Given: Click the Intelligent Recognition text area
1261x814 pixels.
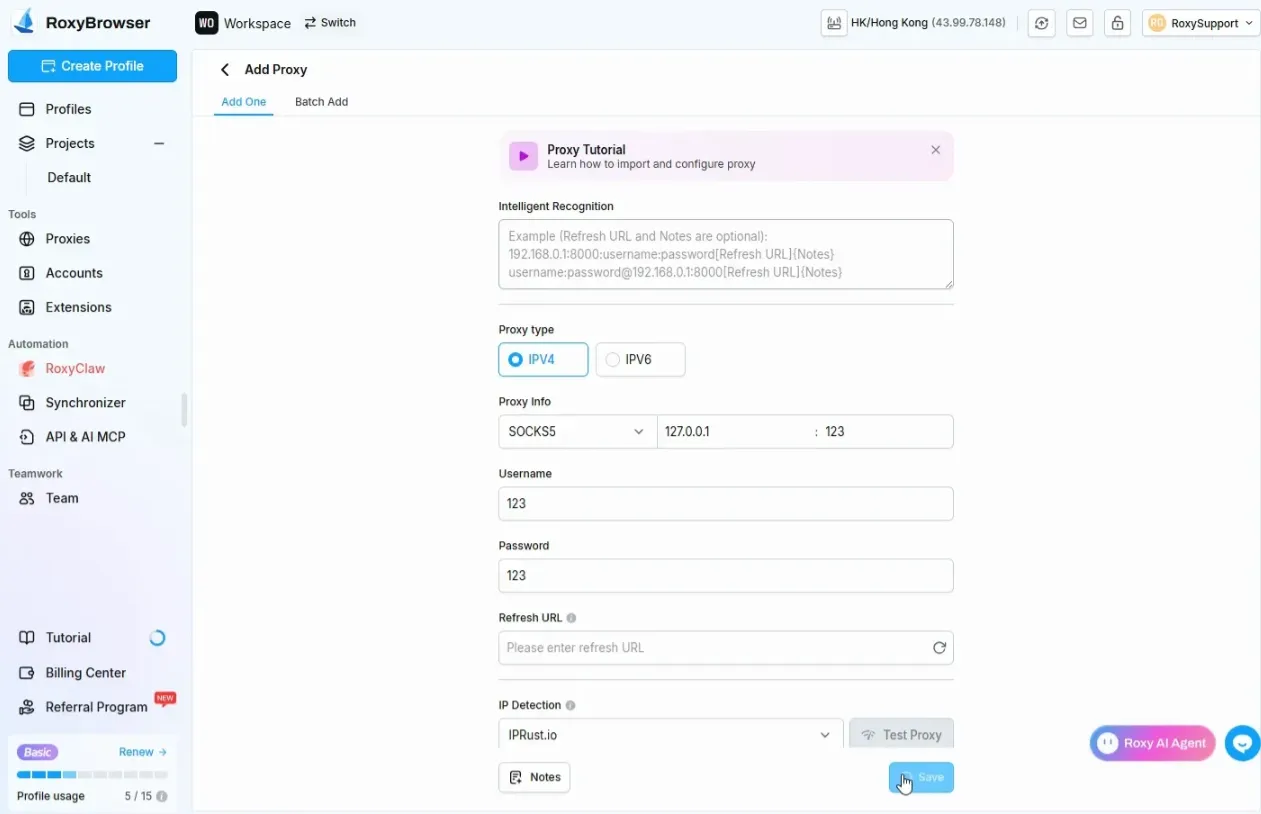Looking at the screenshot, I should click(x=726, y=254).
